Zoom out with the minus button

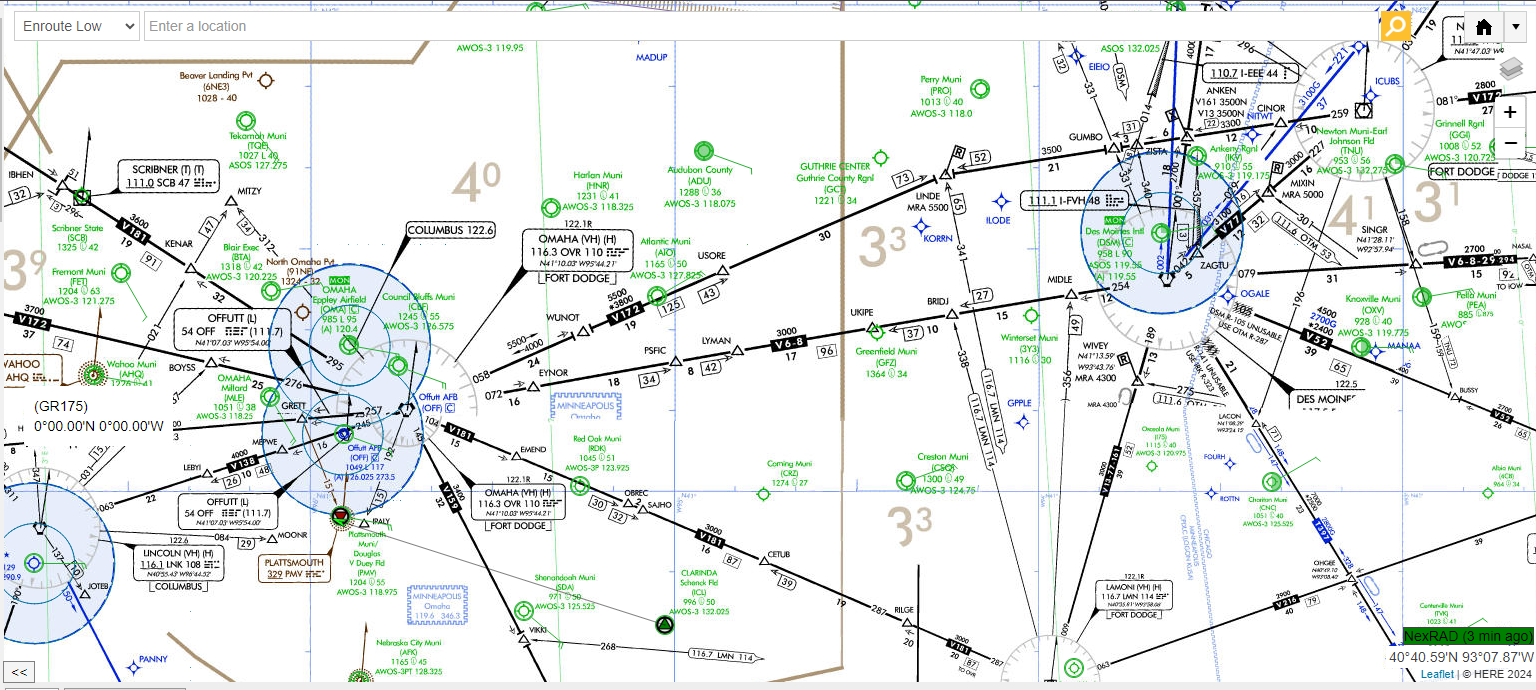pos(1510,144)
